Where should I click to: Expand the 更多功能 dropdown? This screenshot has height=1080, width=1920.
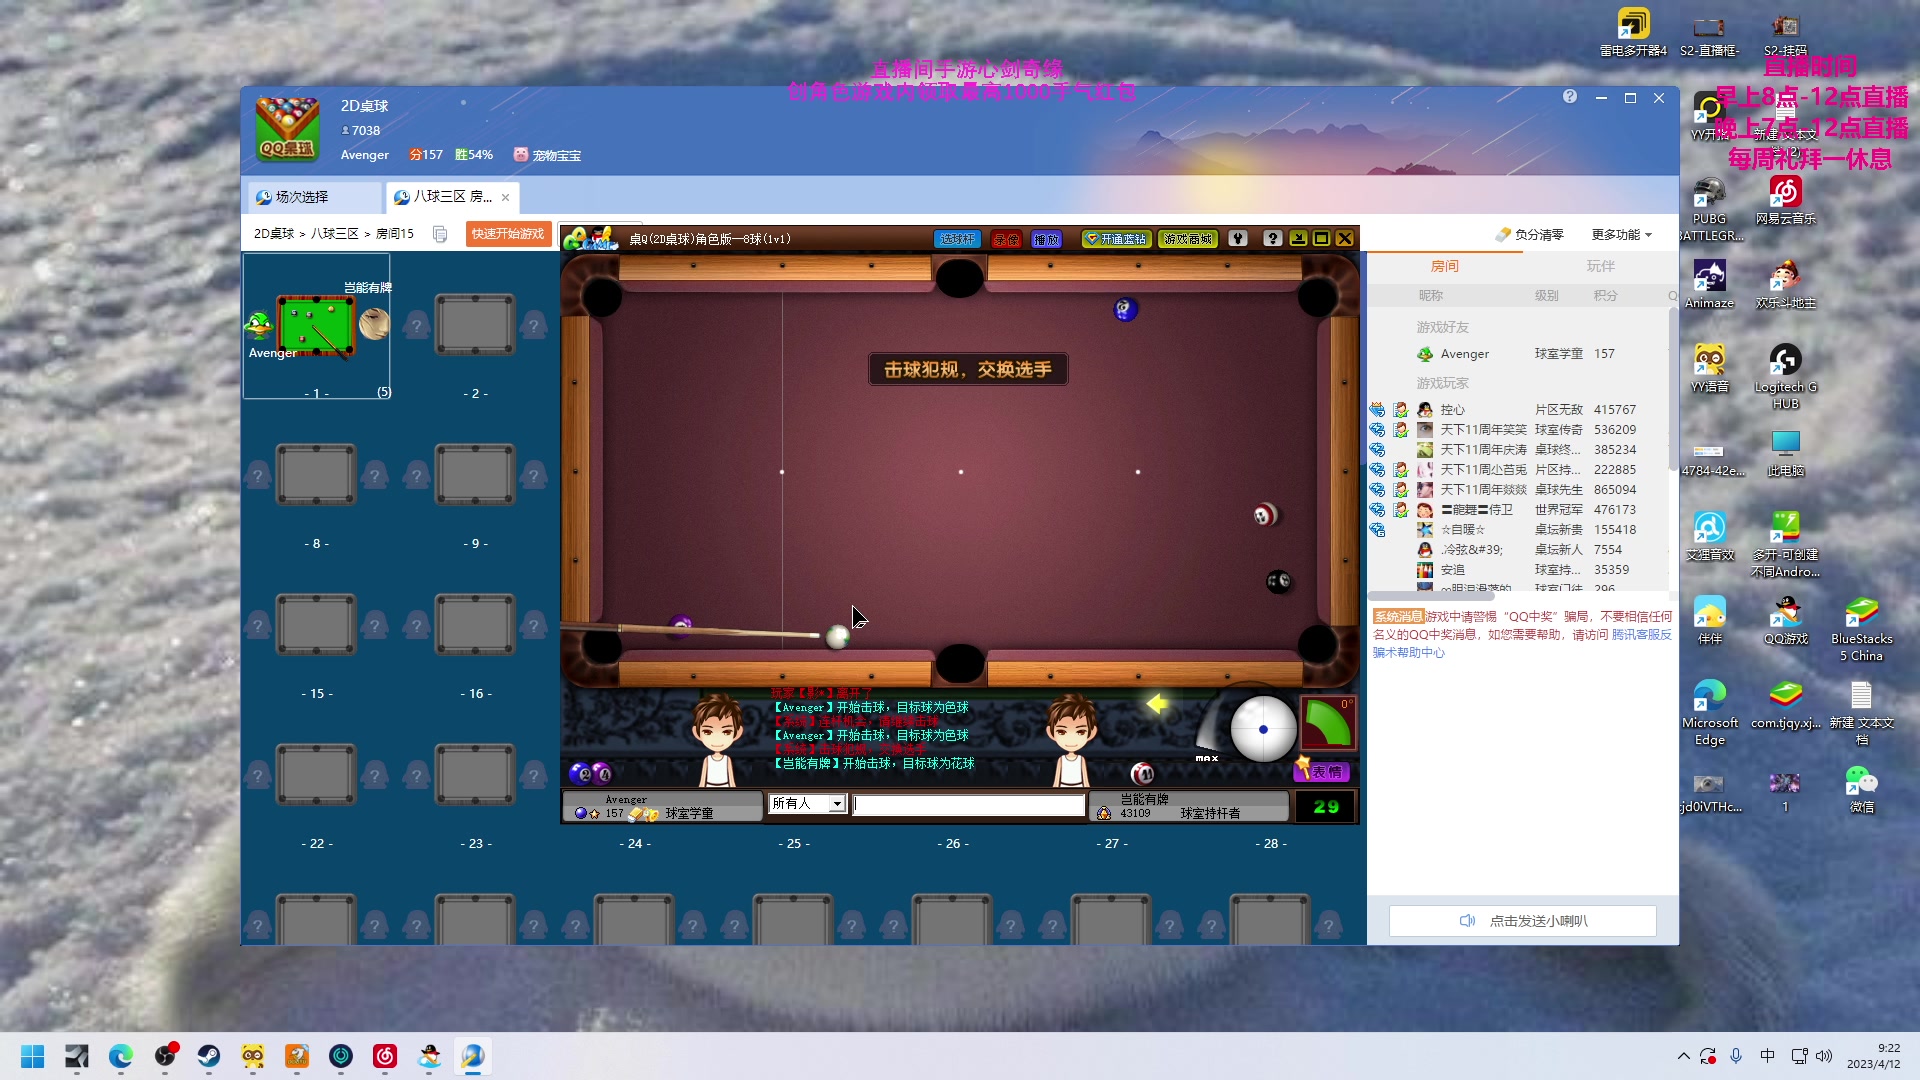click(1621, 234)
